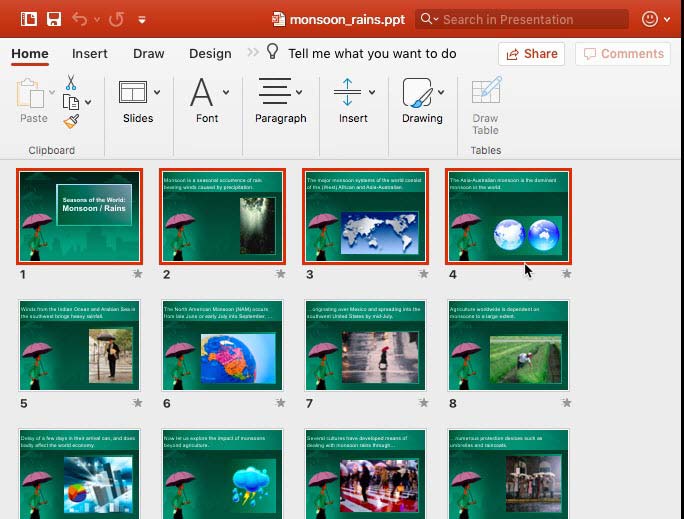Viewport: 684px width, 519px height.
Task: Select the protection devices slide thumbnail
Action: click(x=509, y=474)
